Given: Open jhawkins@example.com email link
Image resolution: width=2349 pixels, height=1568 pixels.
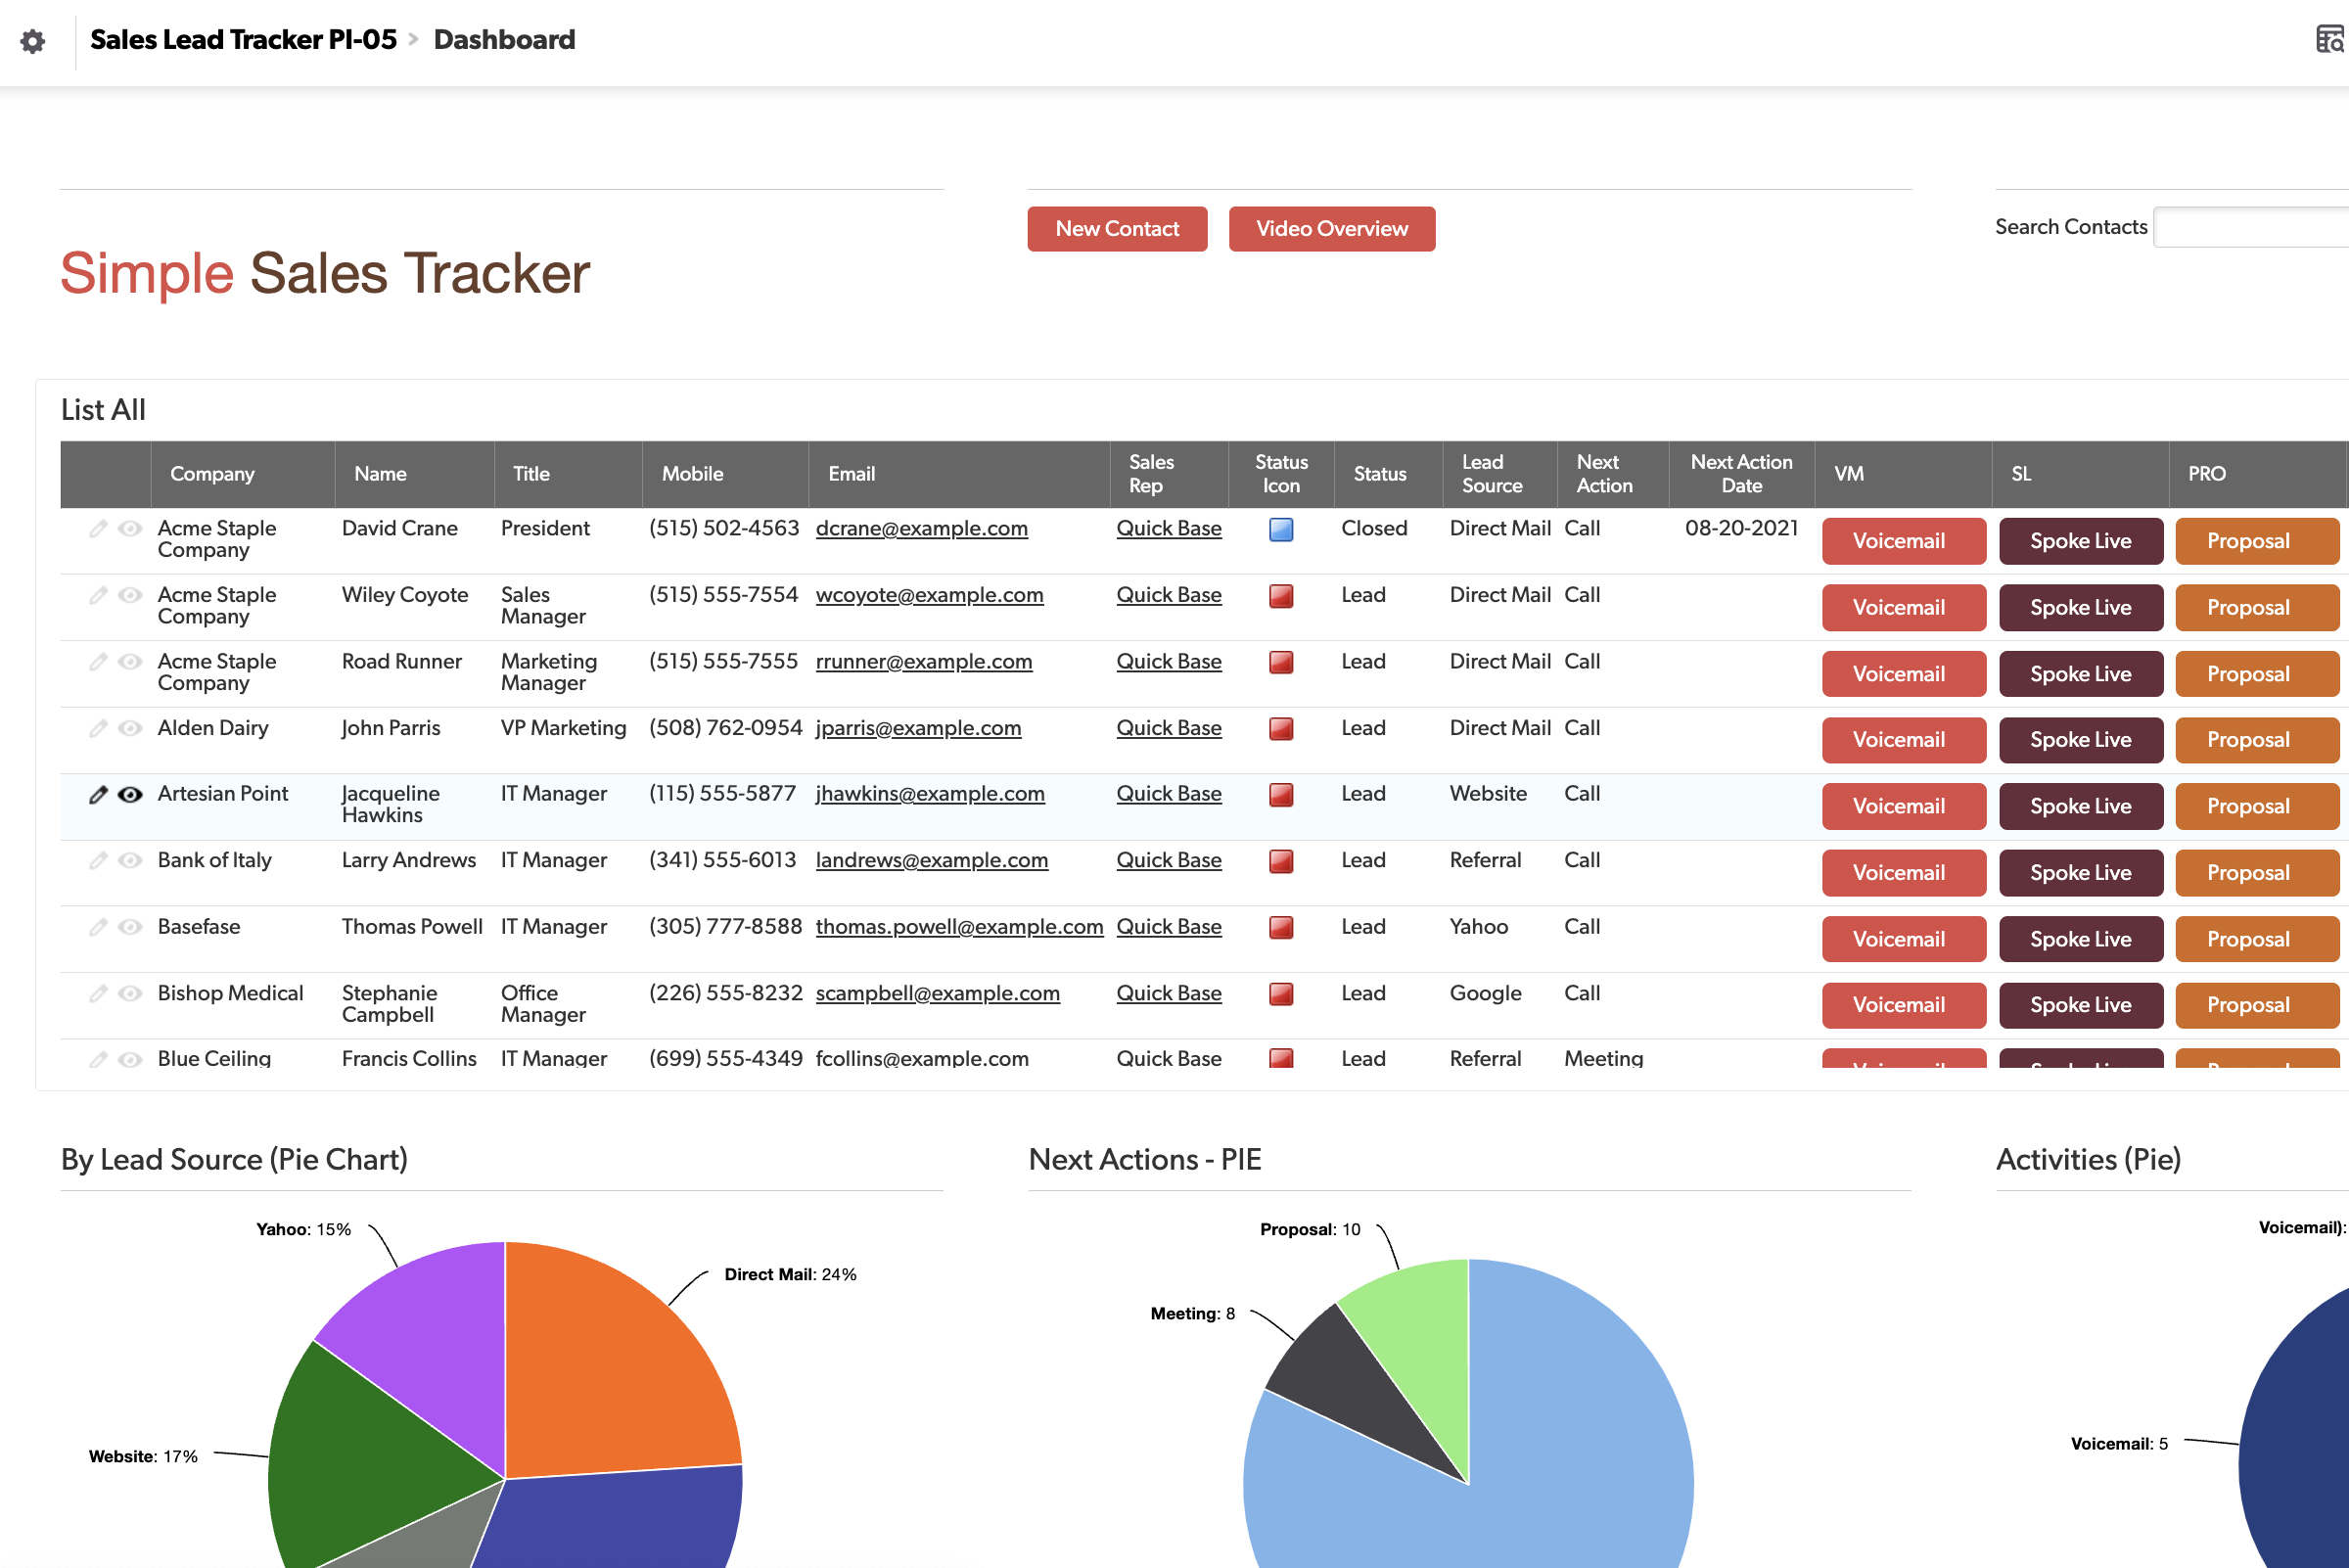Looking at the screenshot, I should pyautogui.click(x=930, y=794).
